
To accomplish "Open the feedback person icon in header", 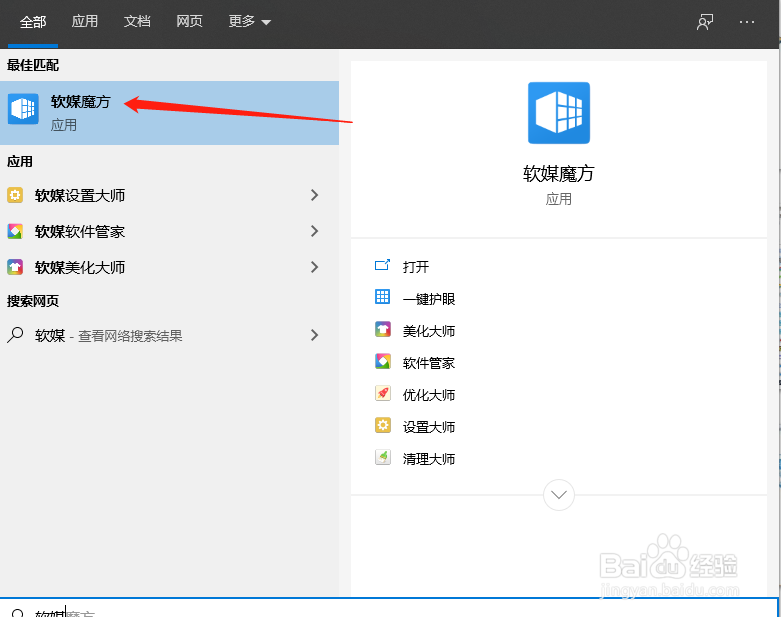I will click(x=705, y=22).
